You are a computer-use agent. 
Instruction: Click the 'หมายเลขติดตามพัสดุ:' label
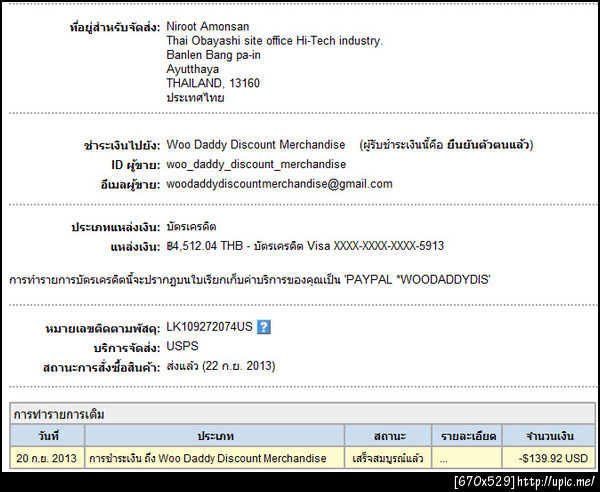pos(103,329)
